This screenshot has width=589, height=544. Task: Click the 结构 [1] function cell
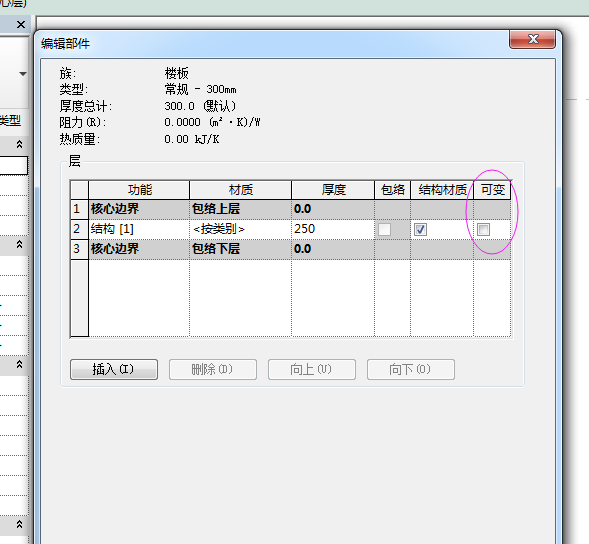pos(139,229)
